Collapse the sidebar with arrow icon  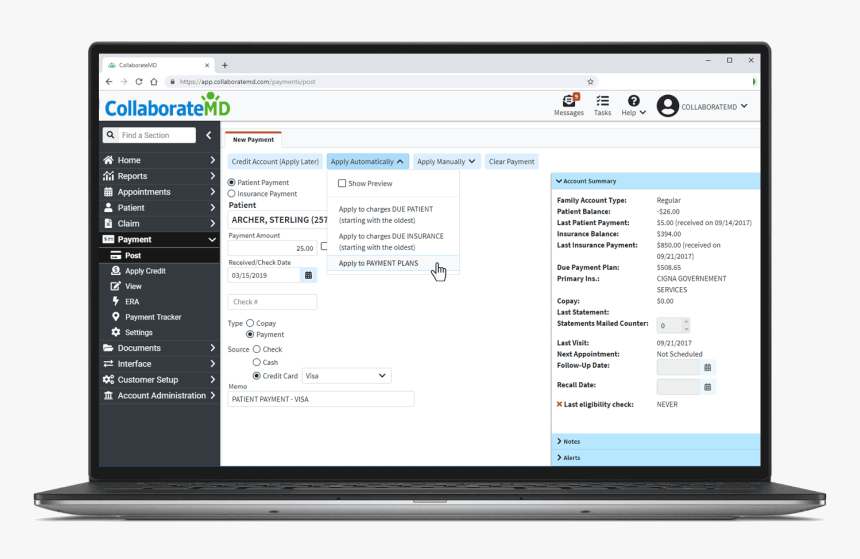click(x=208, y=135)
